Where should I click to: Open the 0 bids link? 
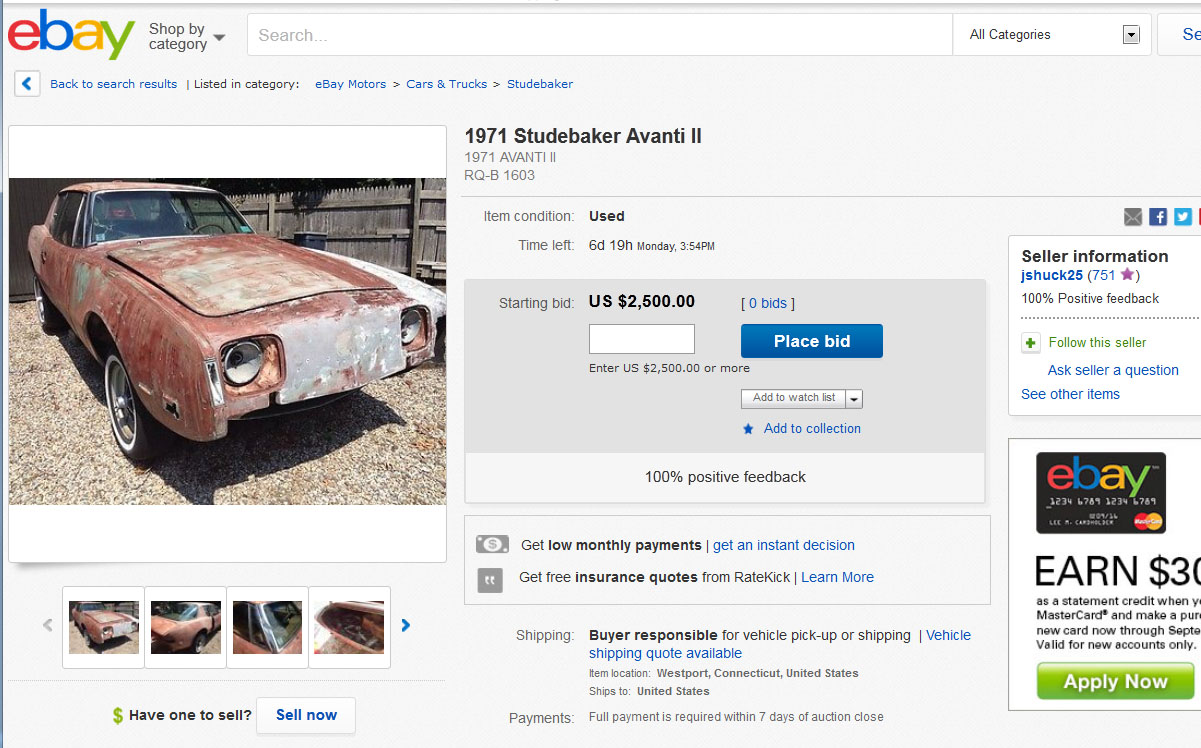pyautogui.click(x=768, y=303)
